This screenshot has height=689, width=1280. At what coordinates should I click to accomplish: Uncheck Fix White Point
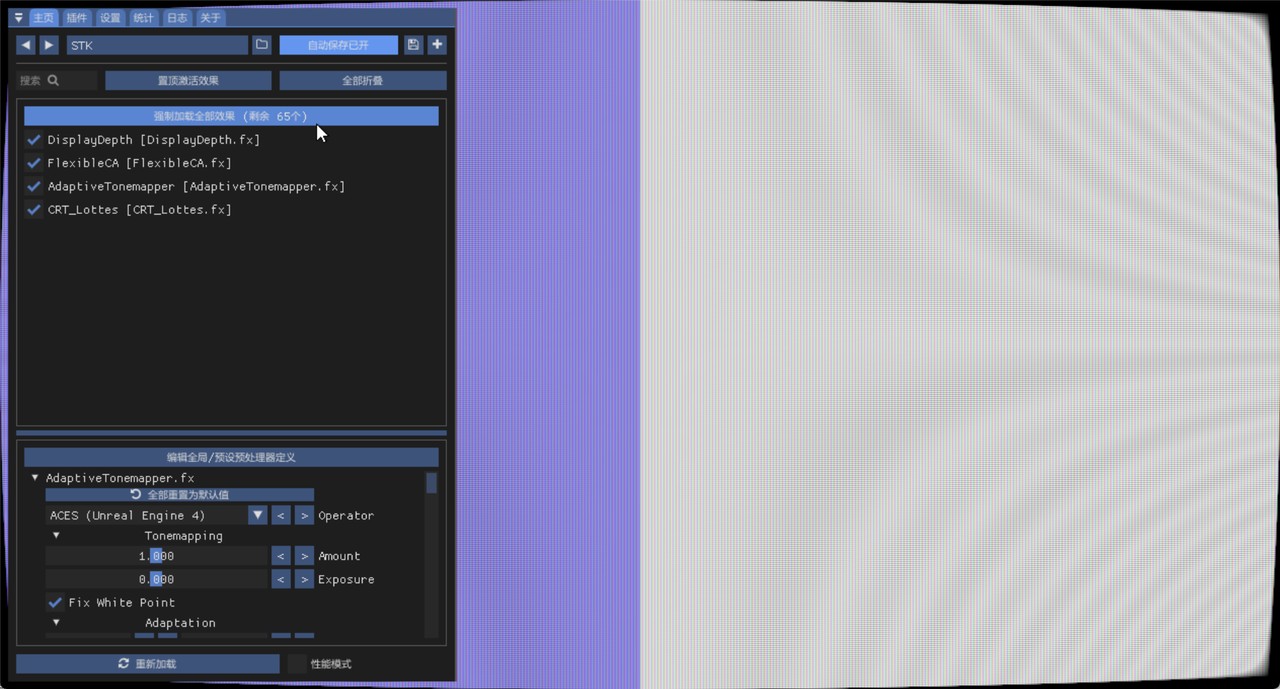tap(55, 603)
